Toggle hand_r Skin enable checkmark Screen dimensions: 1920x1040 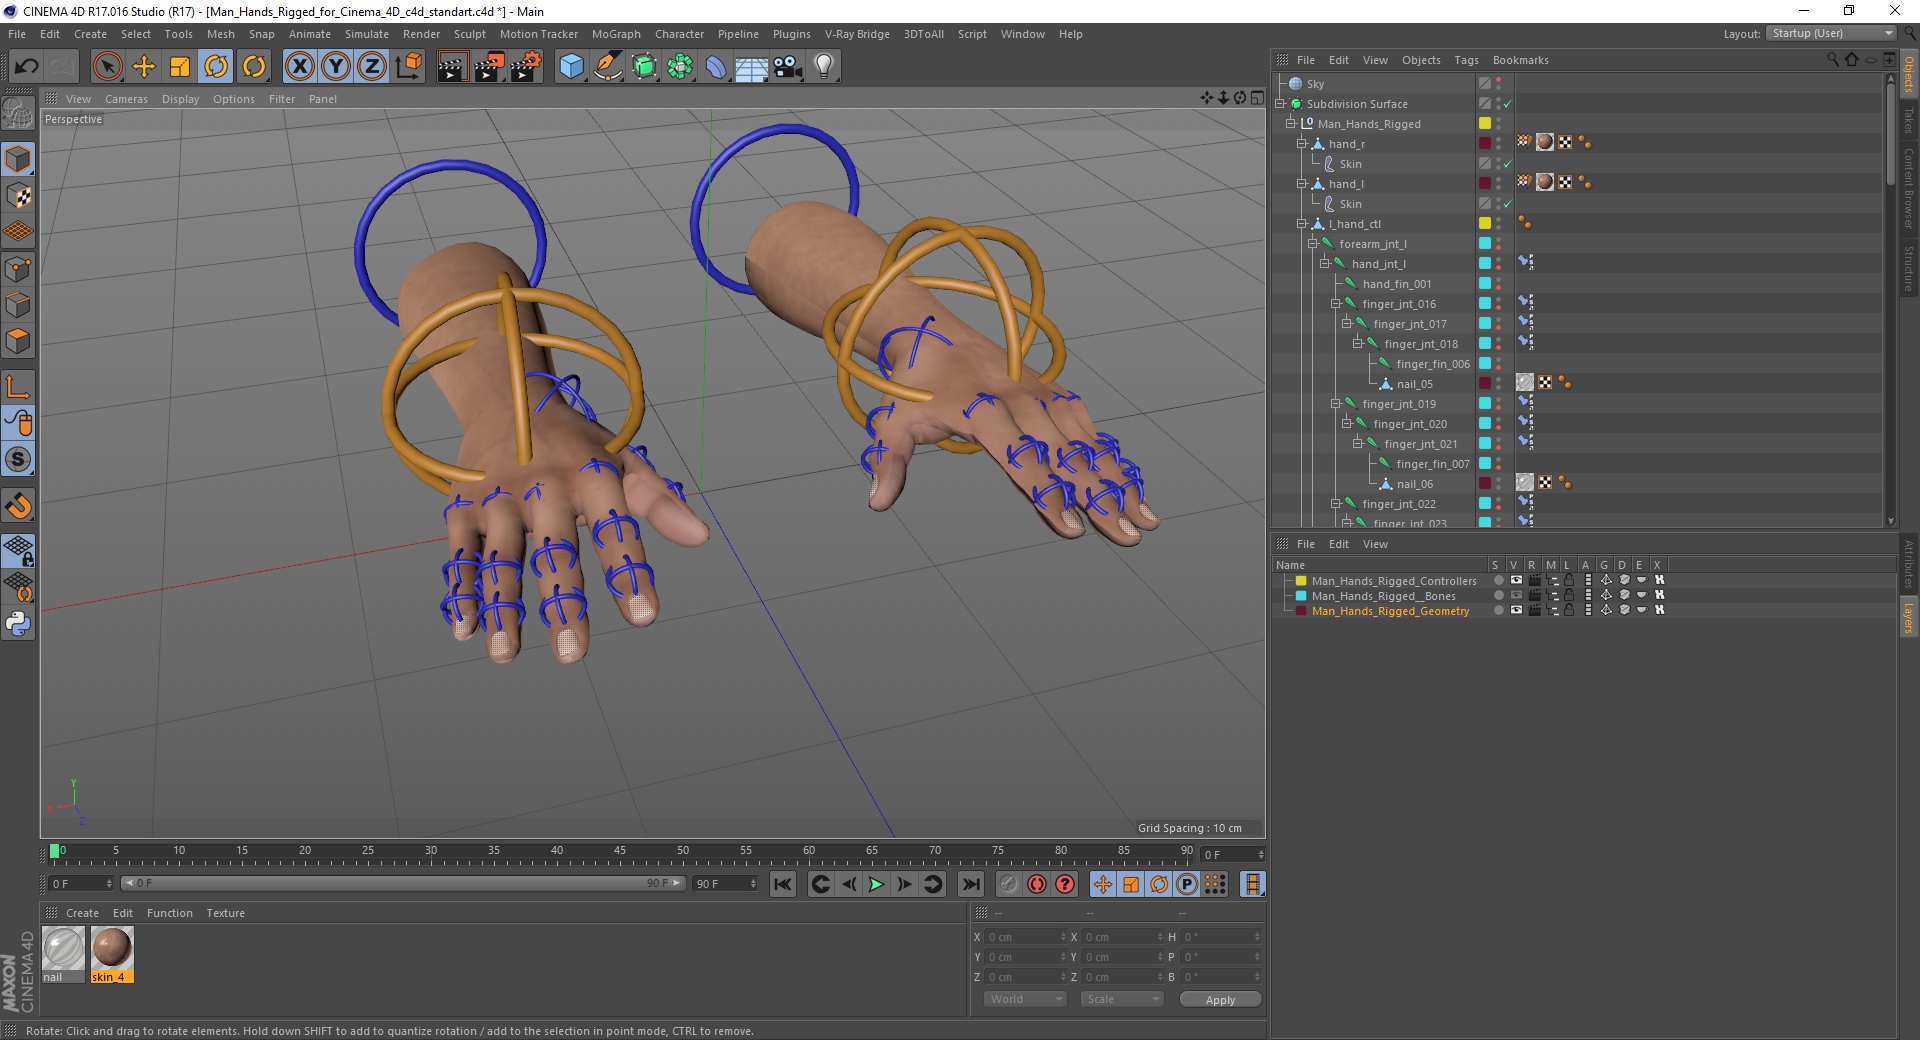pos(1507,164)
